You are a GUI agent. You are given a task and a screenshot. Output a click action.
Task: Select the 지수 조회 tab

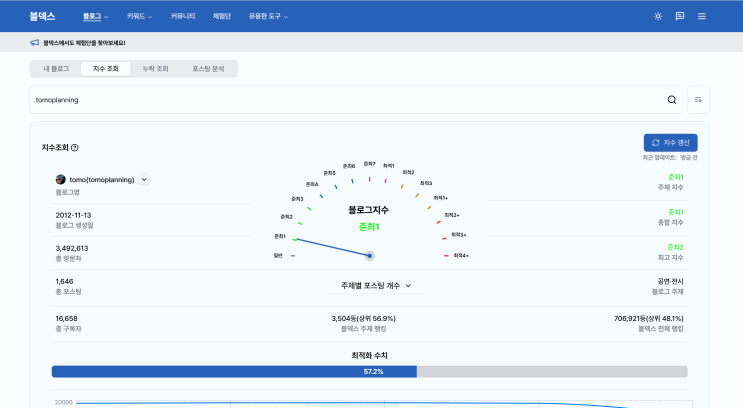[106, 69]
